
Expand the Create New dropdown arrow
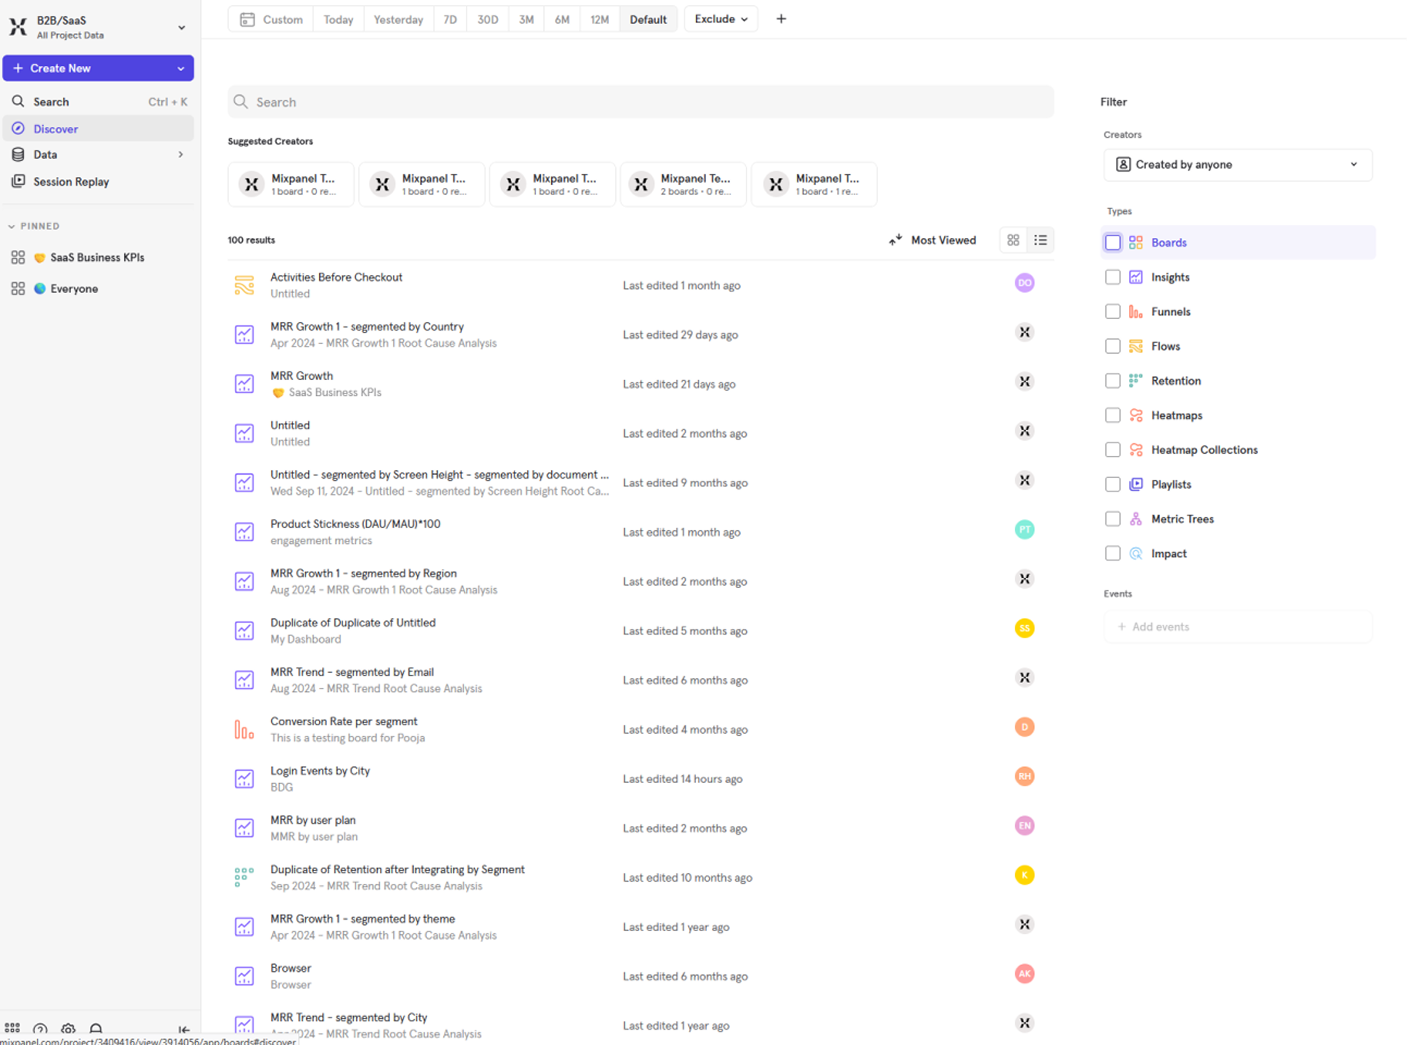tap(181, 68)
